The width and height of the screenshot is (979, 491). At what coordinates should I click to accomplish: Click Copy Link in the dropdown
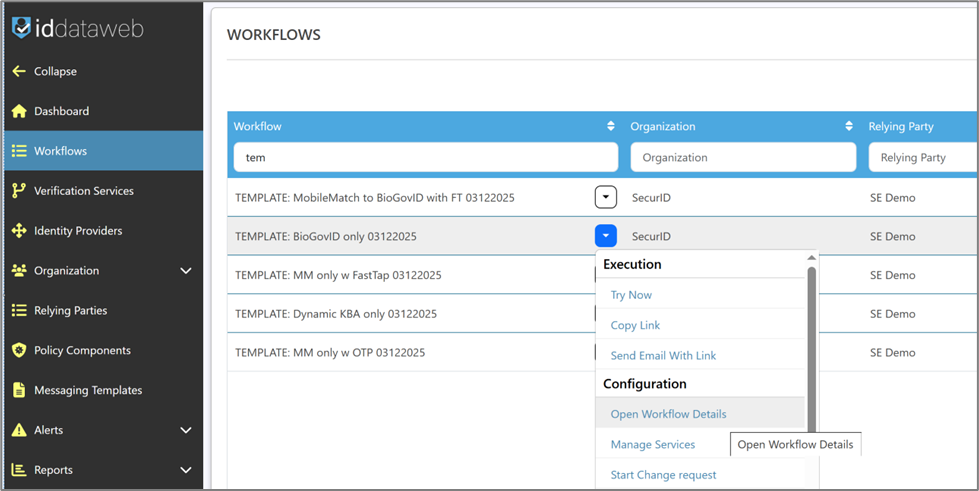(x=635, y=325)
